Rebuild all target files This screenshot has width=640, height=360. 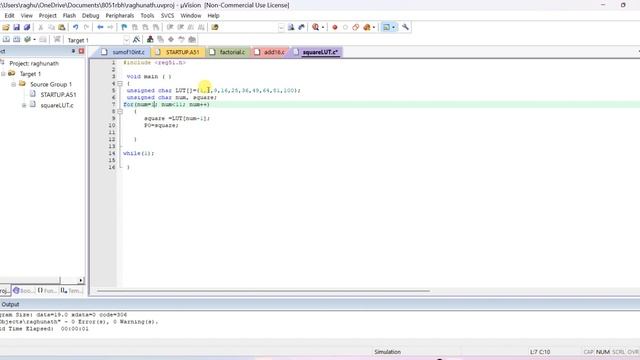pos(27,40)
